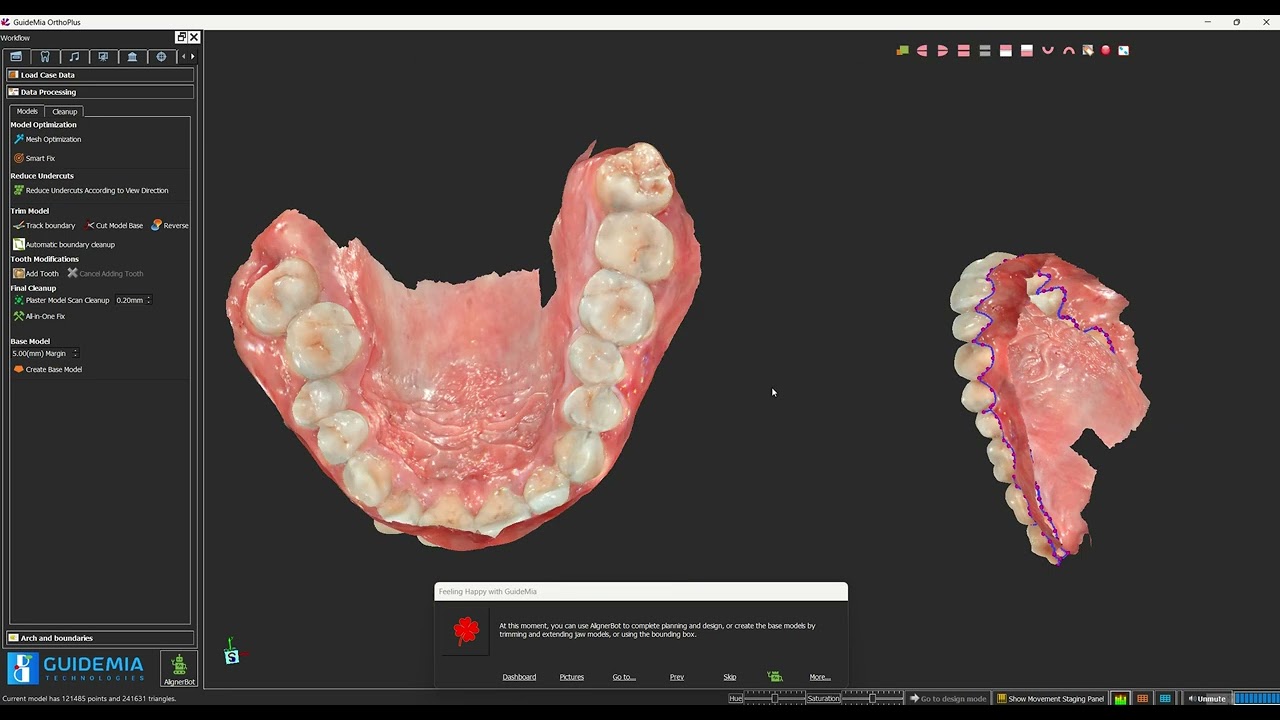The width and height of the screenshot is (1280, 720).
Task: Select the lower arch U-shape view icon
Action: [x=1048, y=50]
